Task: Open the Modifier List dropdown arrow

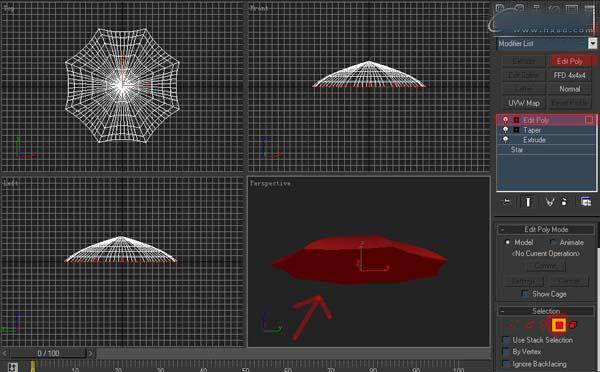Action: tap(592, 44)
